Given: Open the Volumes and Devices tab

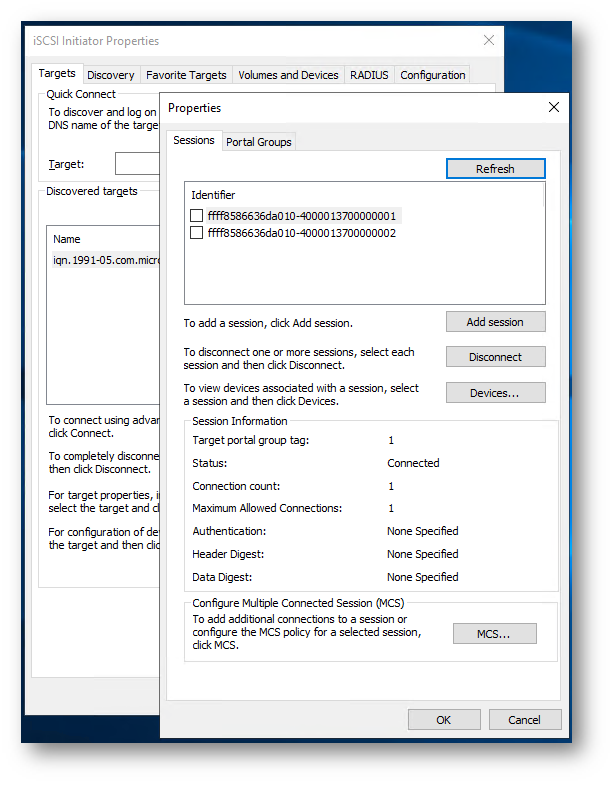Looking at the screenshot, I should (288, 75).
